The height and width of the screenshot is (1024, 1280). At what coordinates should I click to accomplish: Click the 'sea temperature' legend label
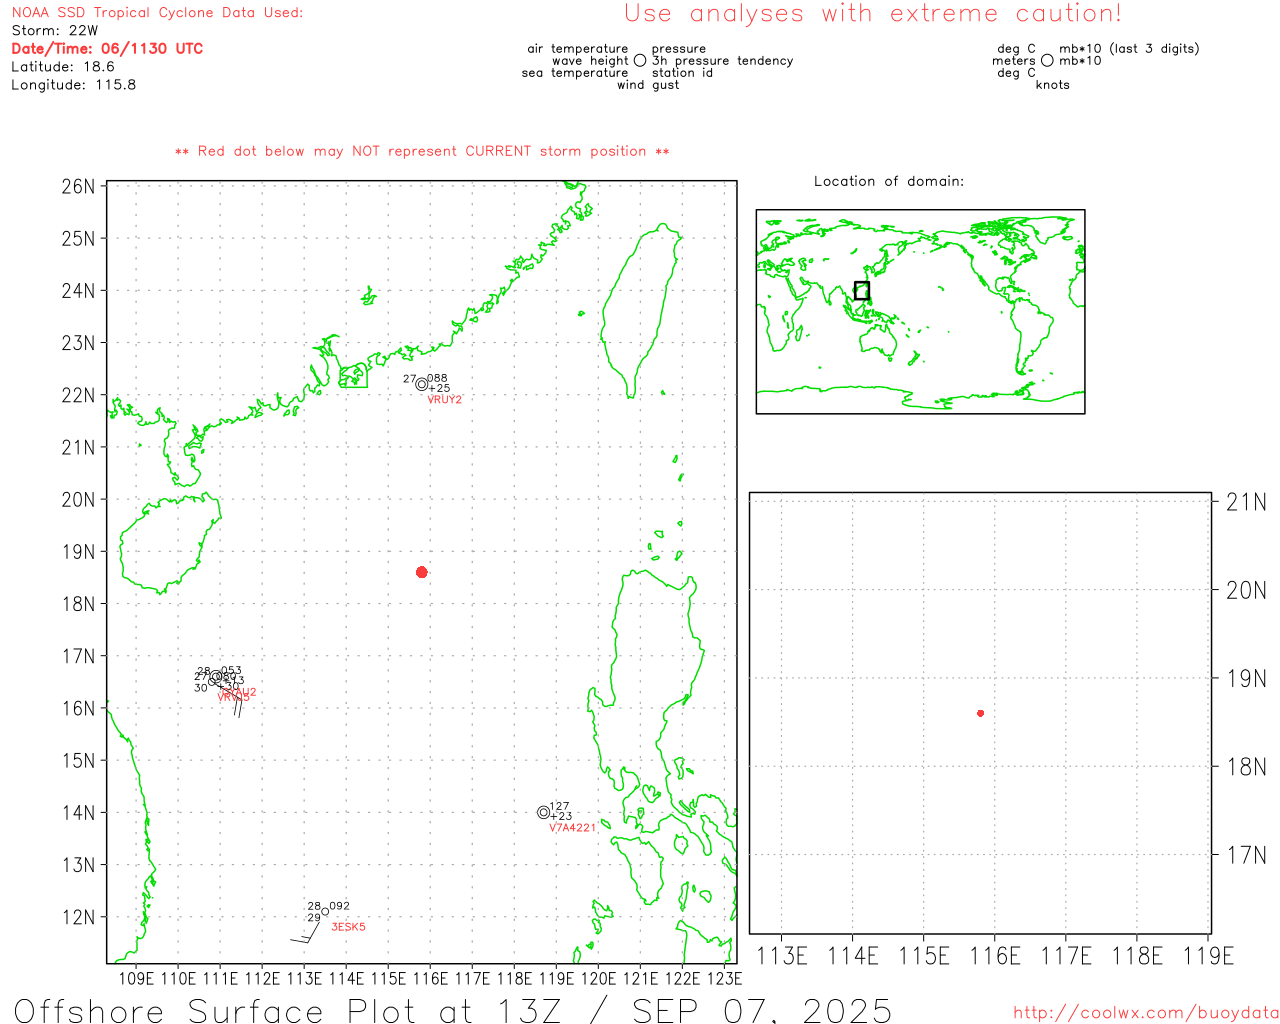[575, 73]
